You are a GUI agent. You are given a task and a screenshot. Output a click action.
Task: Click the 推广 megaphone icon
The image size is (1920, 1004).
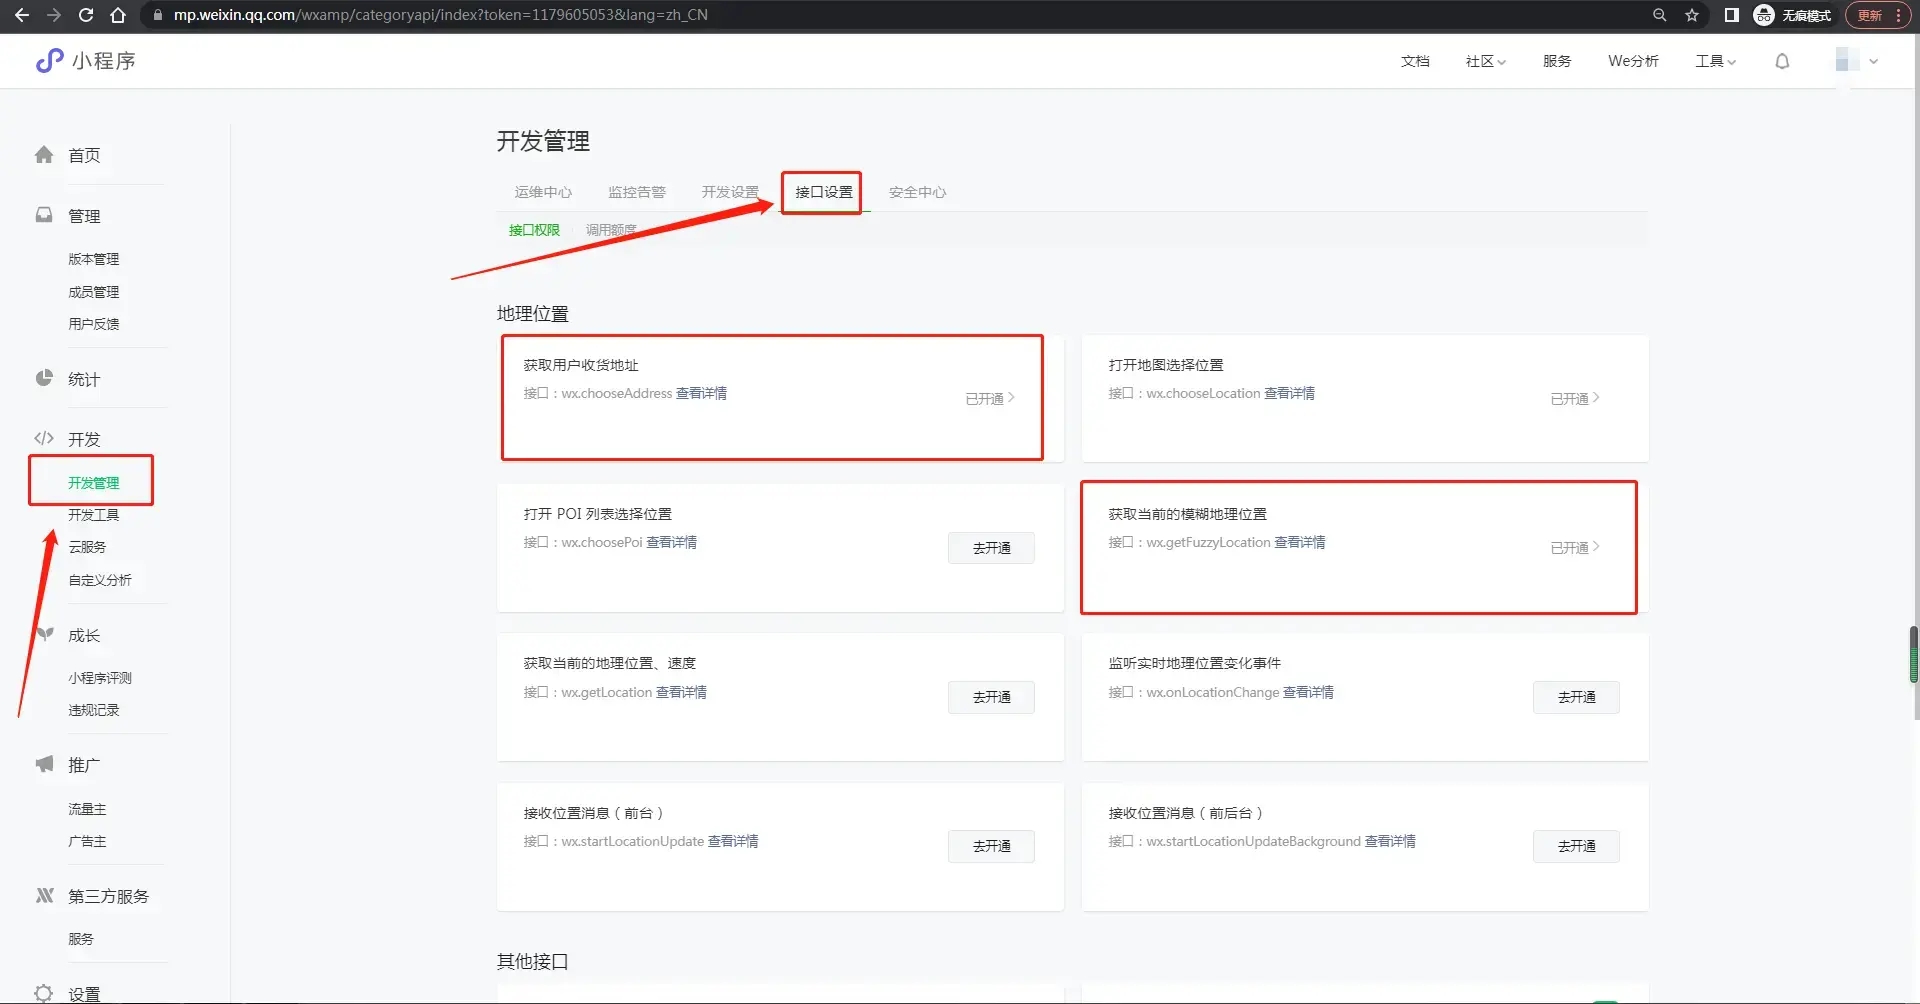[44, 765]
